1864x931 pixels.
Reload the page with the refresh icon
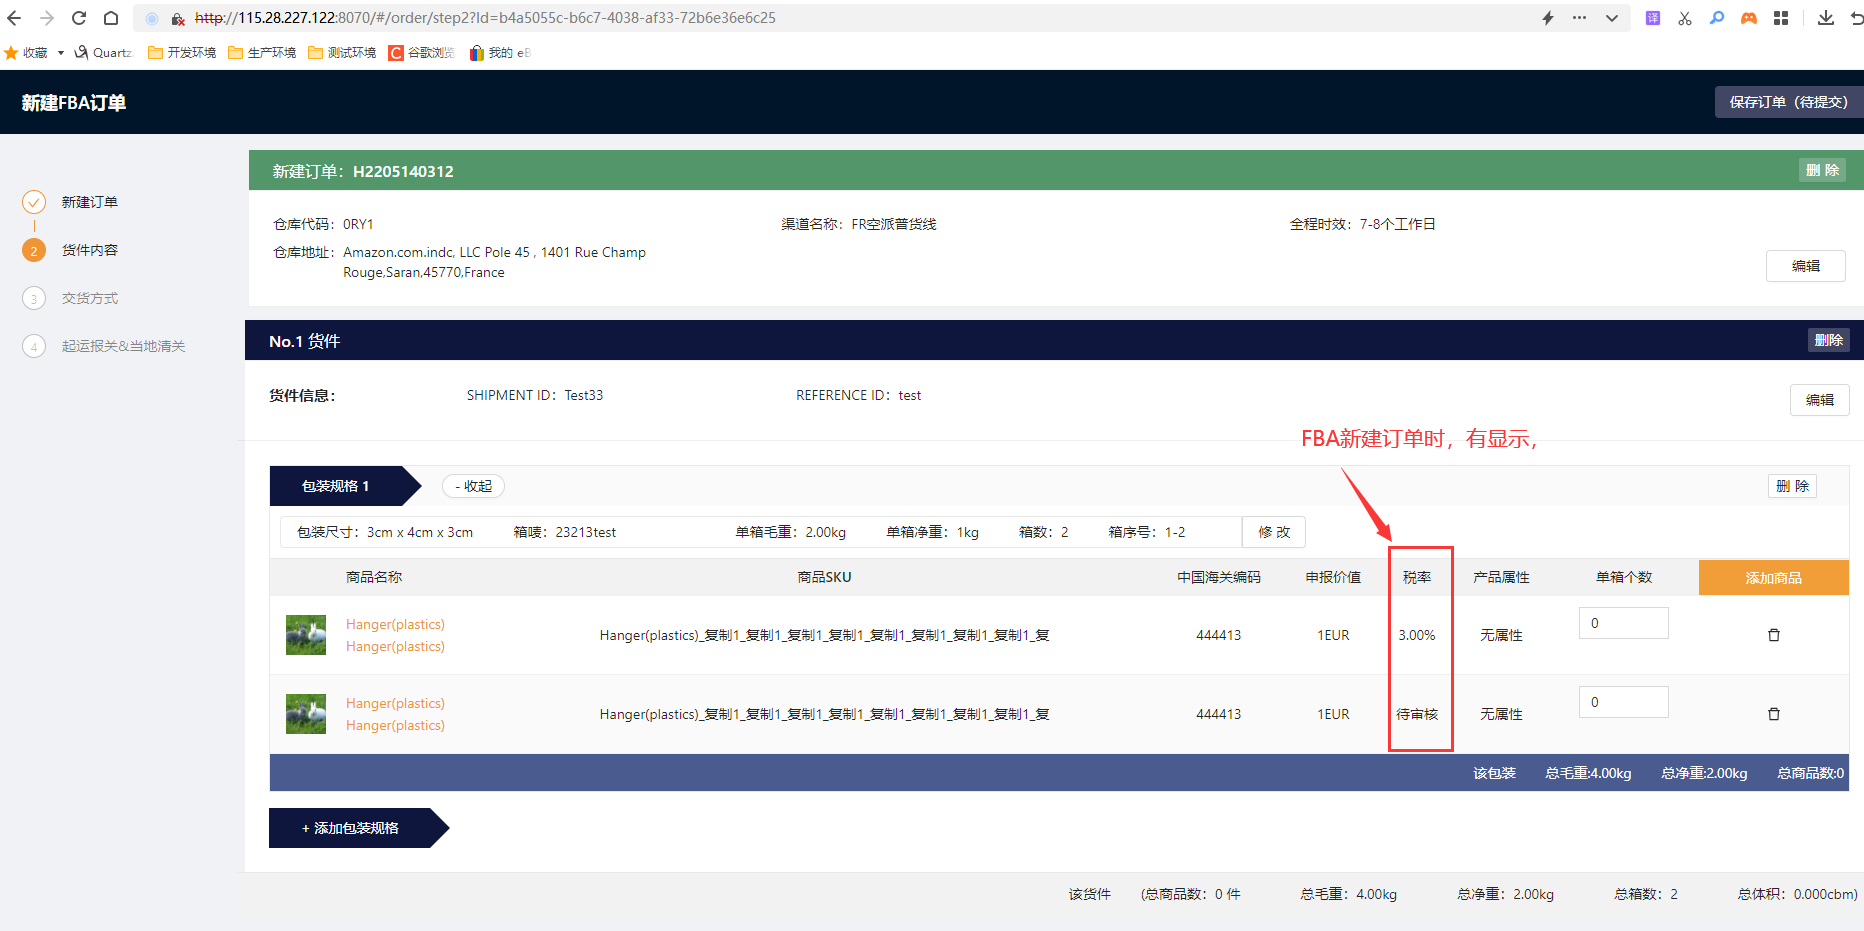79,18
